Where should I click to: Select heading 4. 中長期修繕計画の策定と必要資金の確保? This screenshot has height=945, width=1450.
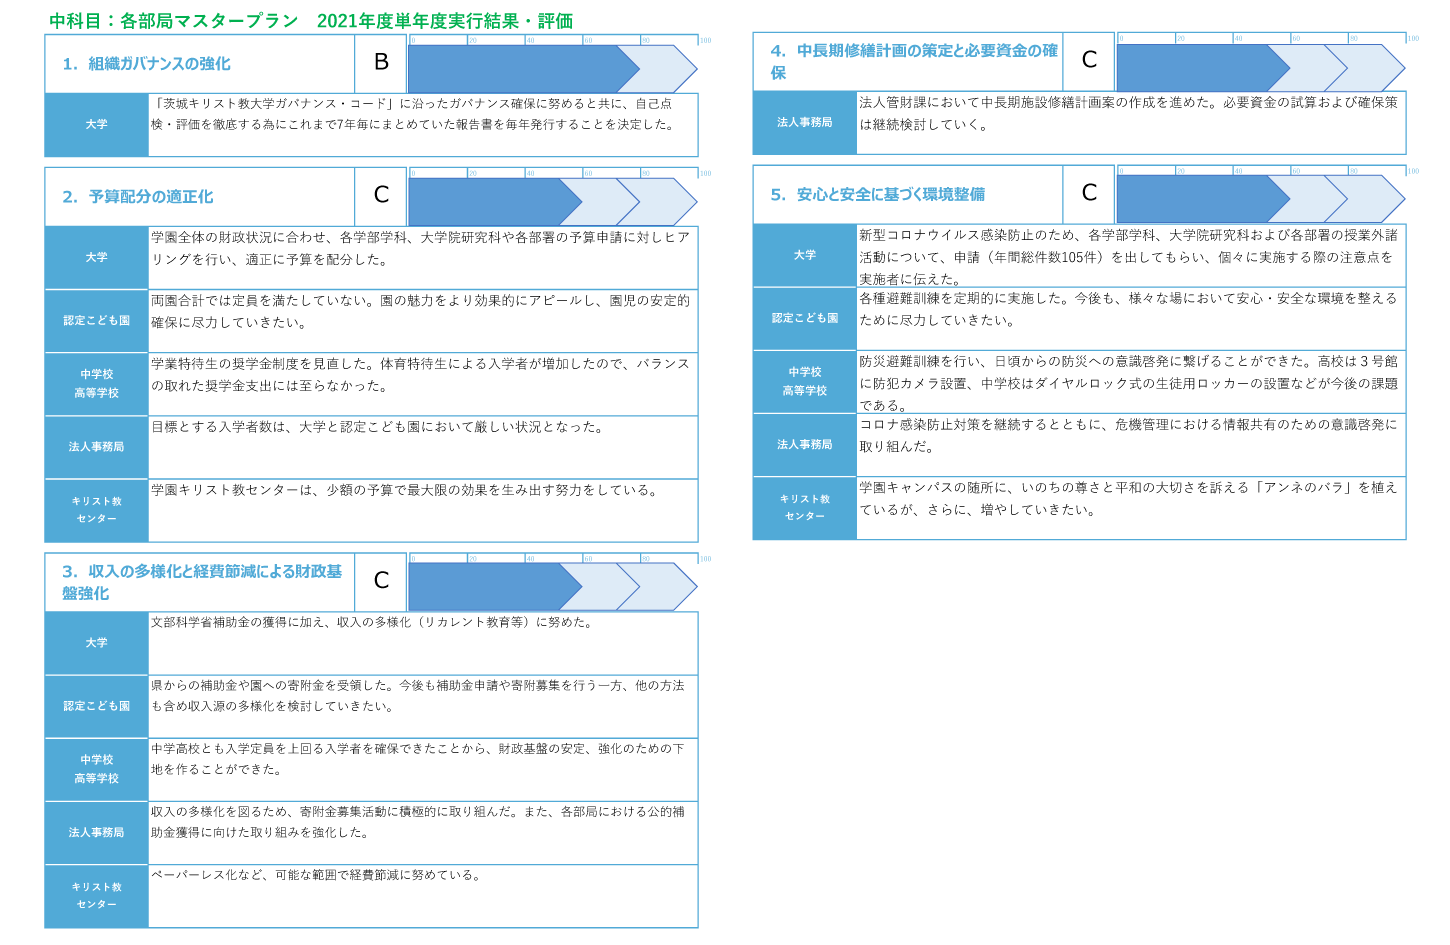(914, 61)
